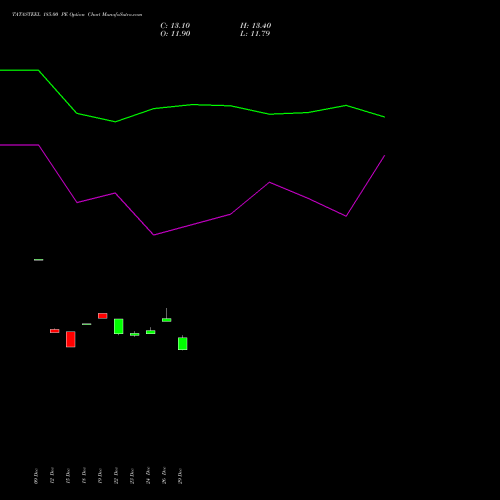Select the 29 Dec date label
The image size is (500, 500).
click(x=180, y=476)
